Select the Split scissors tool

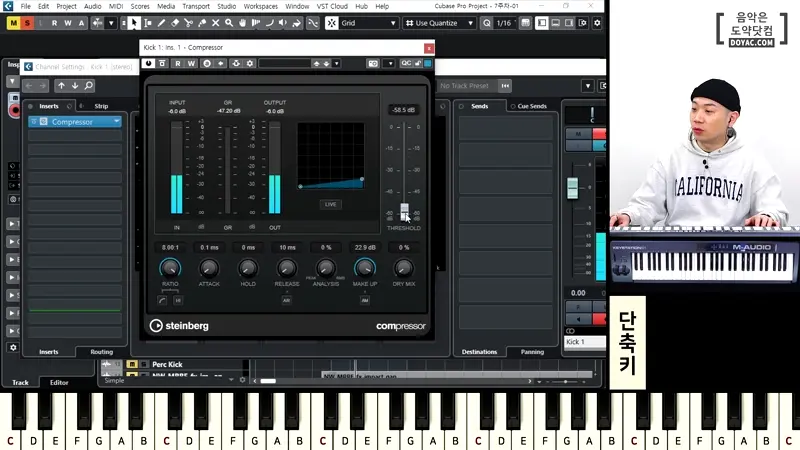(188, 23)
